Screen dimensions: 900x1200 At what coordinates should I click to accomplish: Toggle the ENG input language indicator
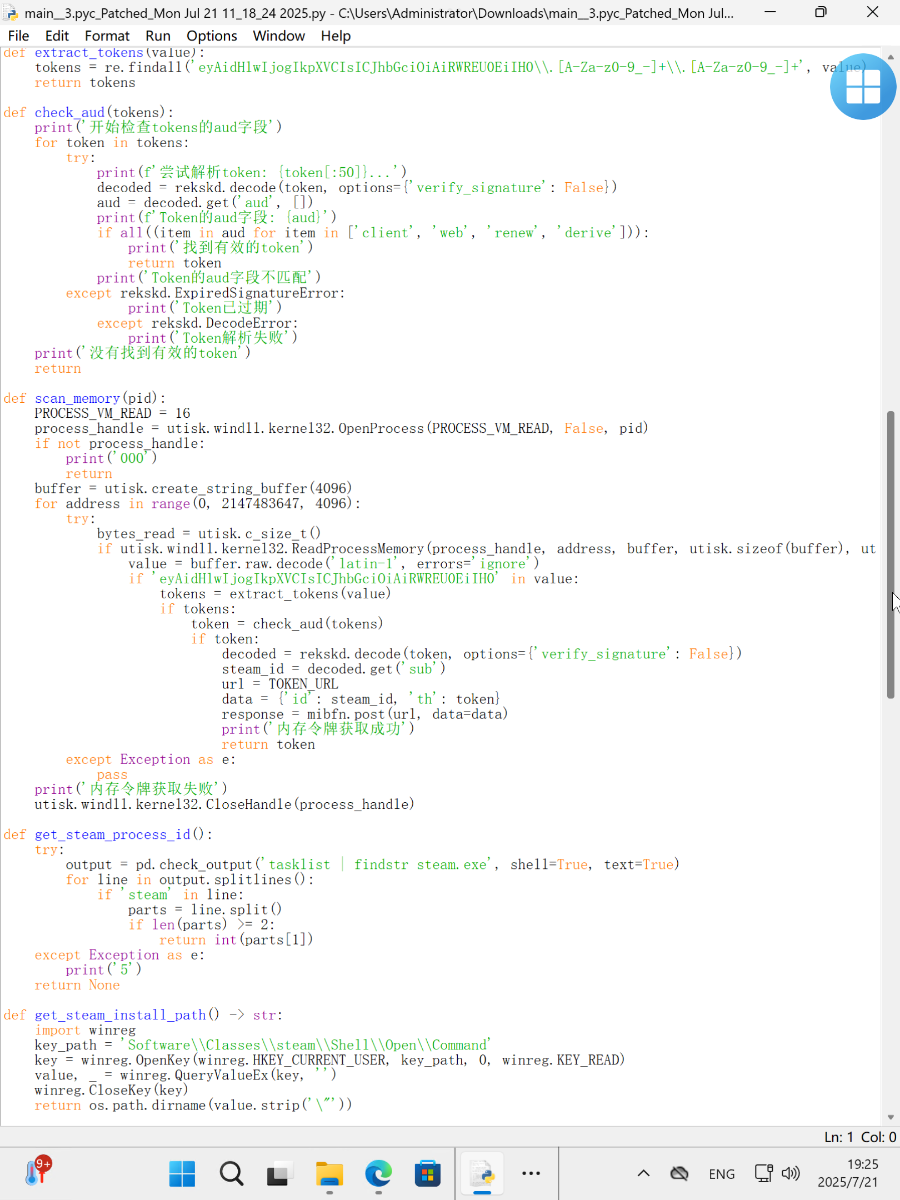[x=721, y=1174]
